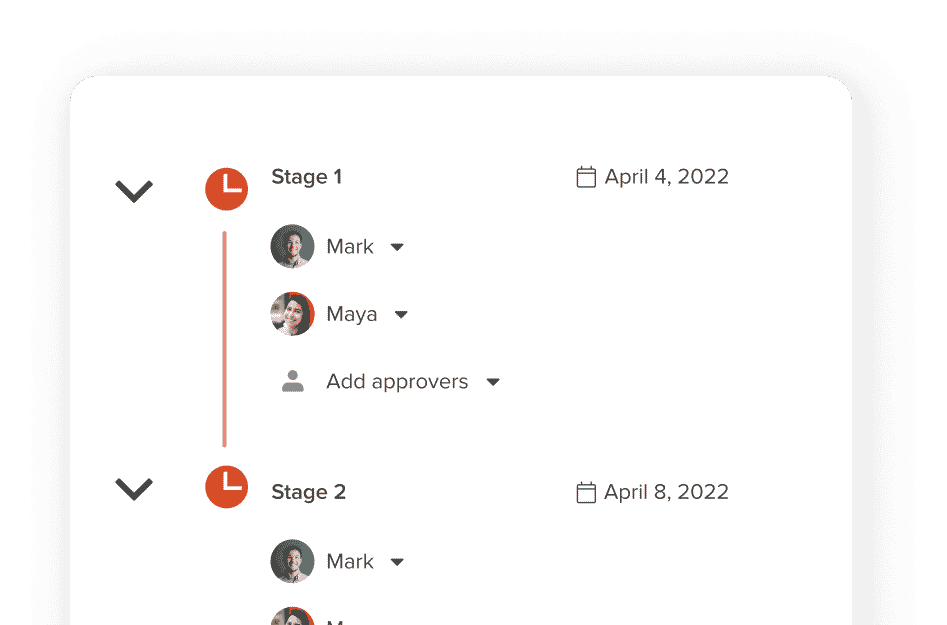Select Mark's avatar in Stage 1
This screenshot has height=625, width=947.
pyautogui.click(x=292, y=246)
